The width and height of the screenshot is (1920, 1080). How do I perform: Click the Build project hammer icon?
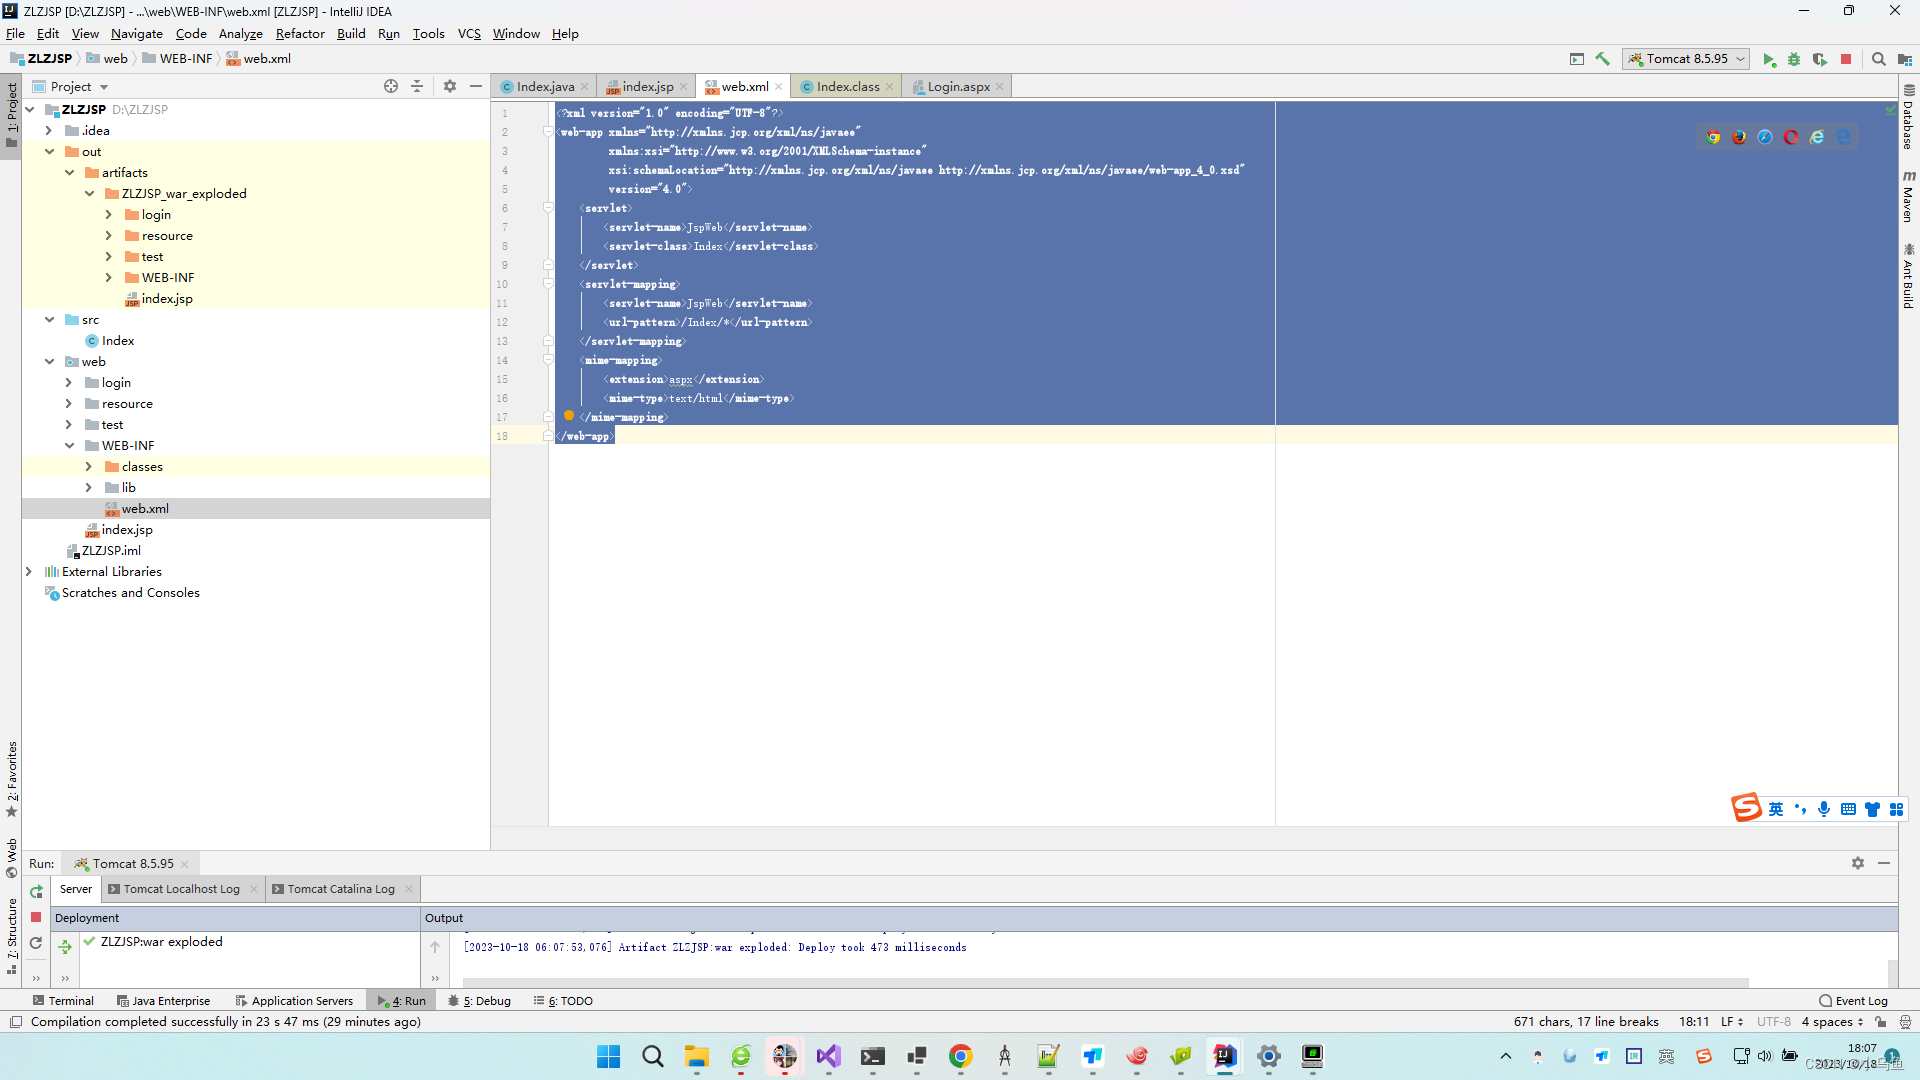point(1603,60)
